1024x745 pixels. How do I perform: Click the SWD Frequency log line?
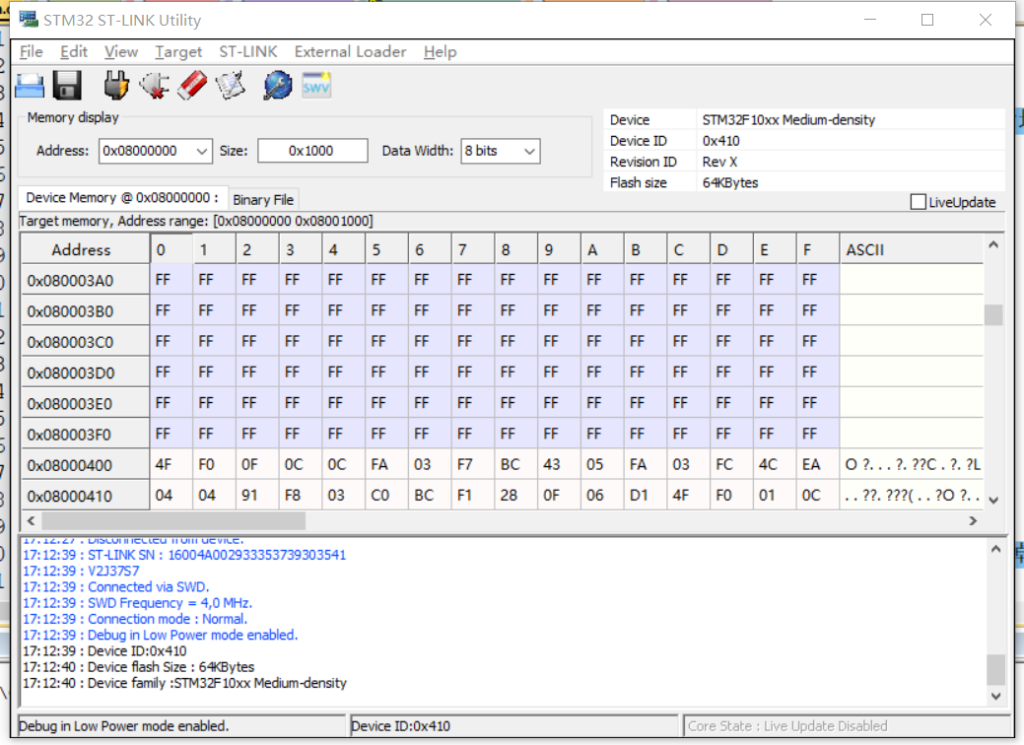click(138, 603)
